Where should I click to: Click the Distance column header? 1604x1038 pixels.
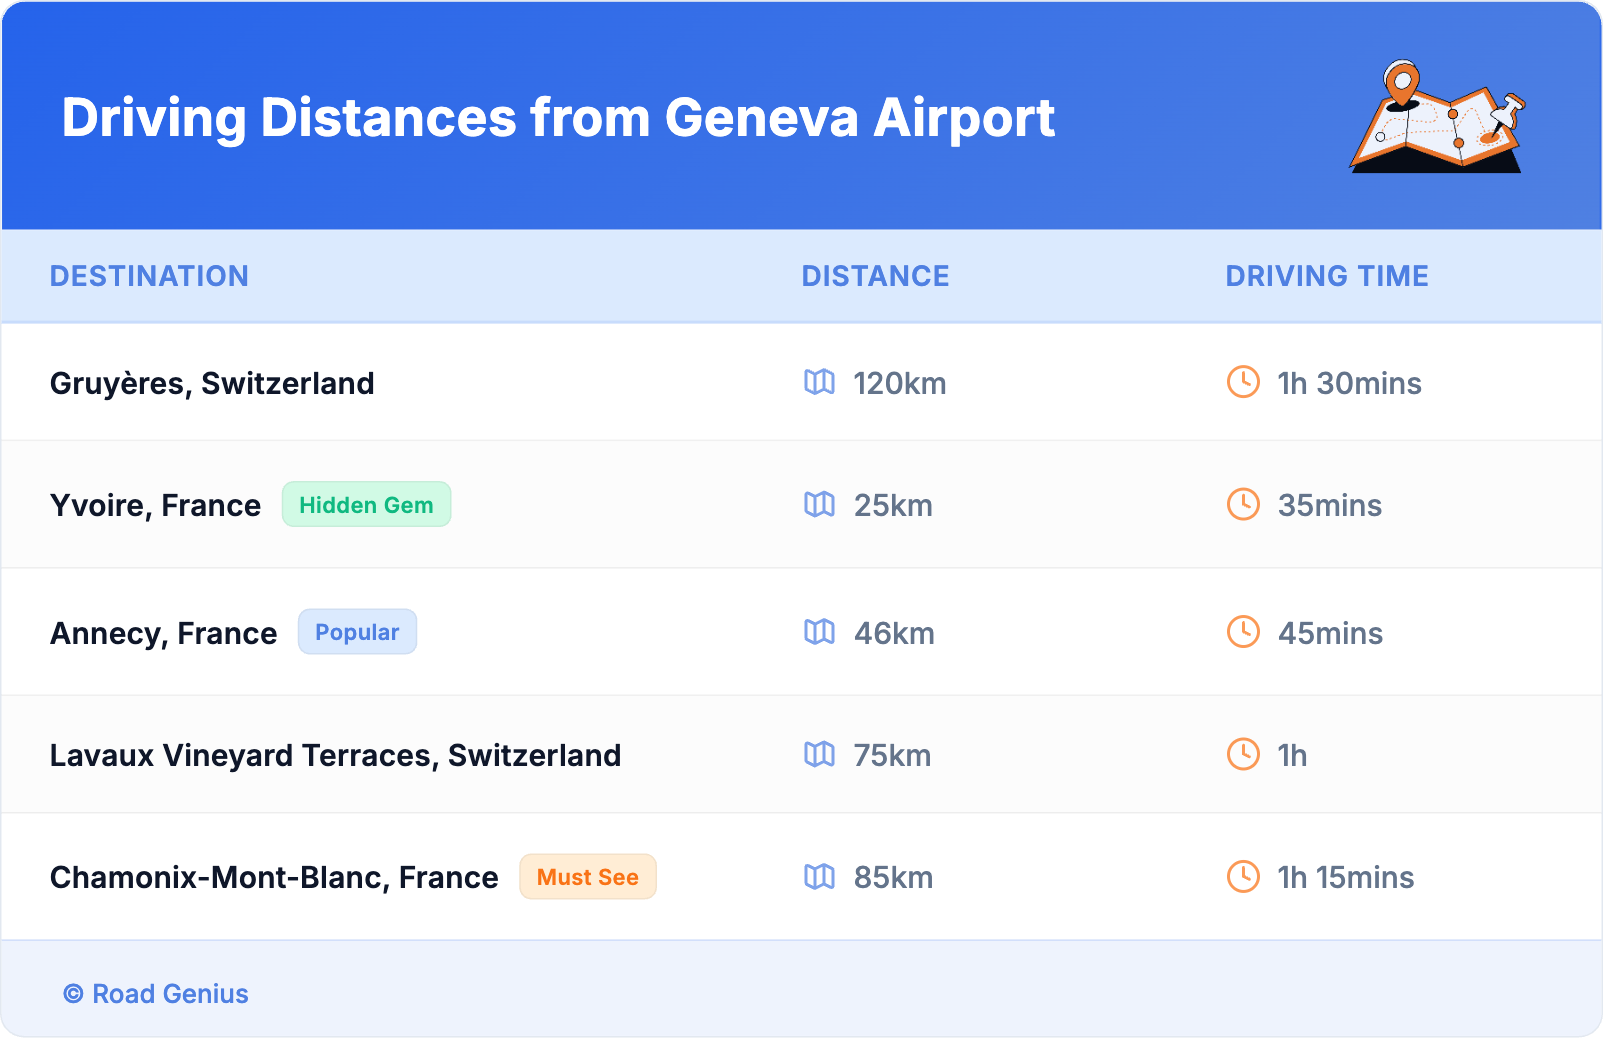click(x=875, y=276)
